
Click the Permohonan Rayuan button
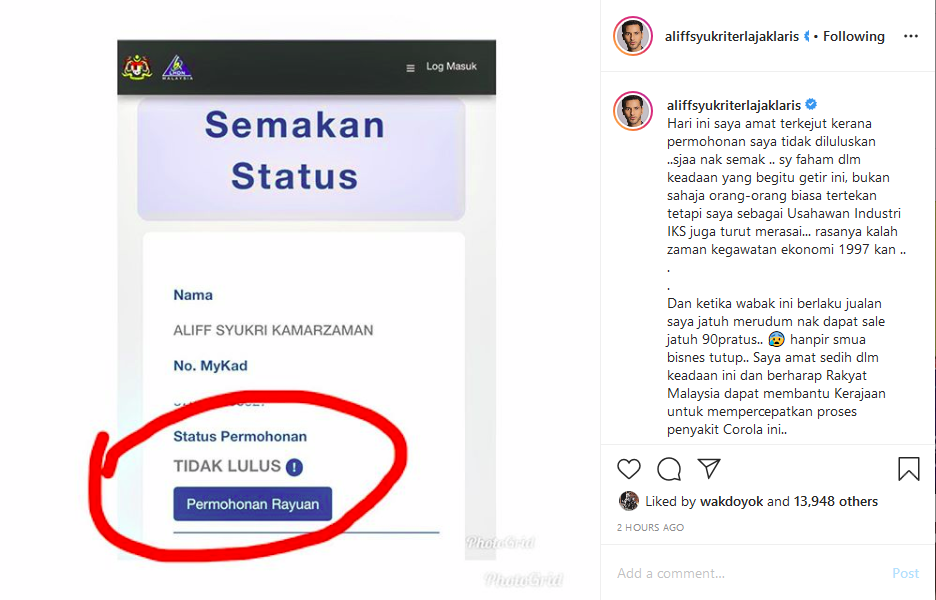pyautogui.click(x=253, y=504)
